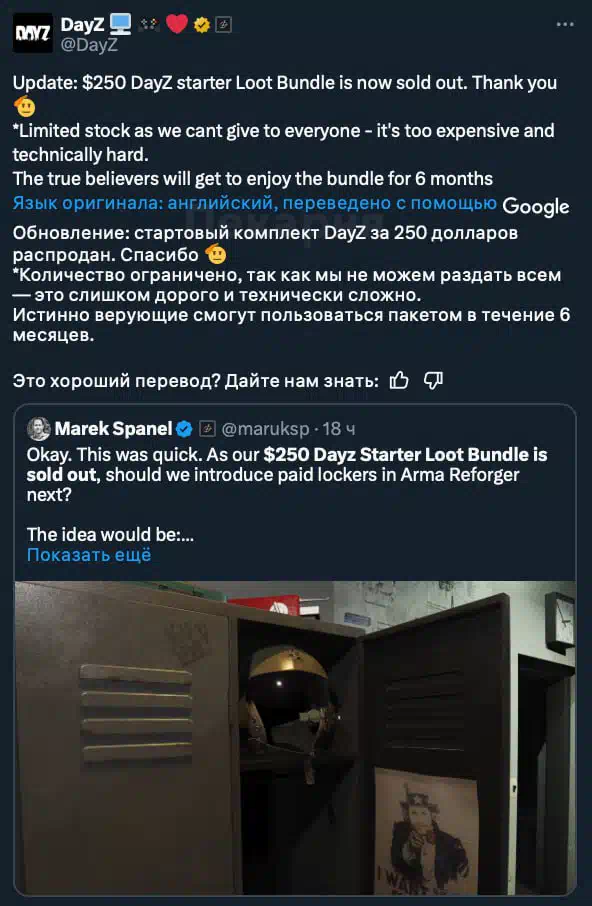Click the 18 ч timestamp
This screenshot has width=592, height=906.
(x=339, y=429)
